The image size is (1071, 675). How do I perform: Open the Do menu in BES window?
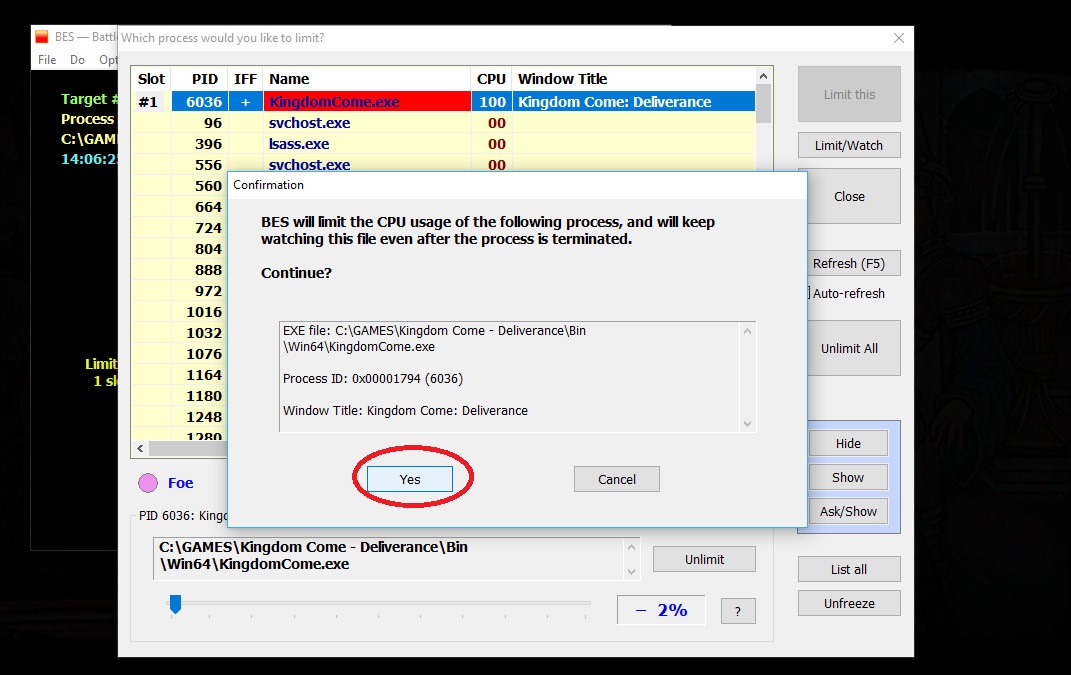tap(77, 59)
